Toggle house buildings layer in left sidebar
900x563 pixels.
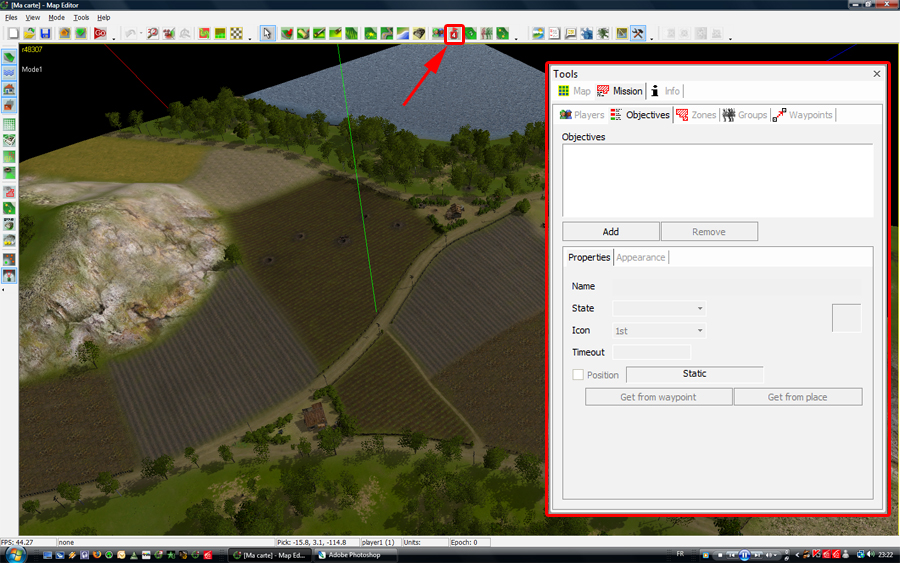click(x=9, y=89)
